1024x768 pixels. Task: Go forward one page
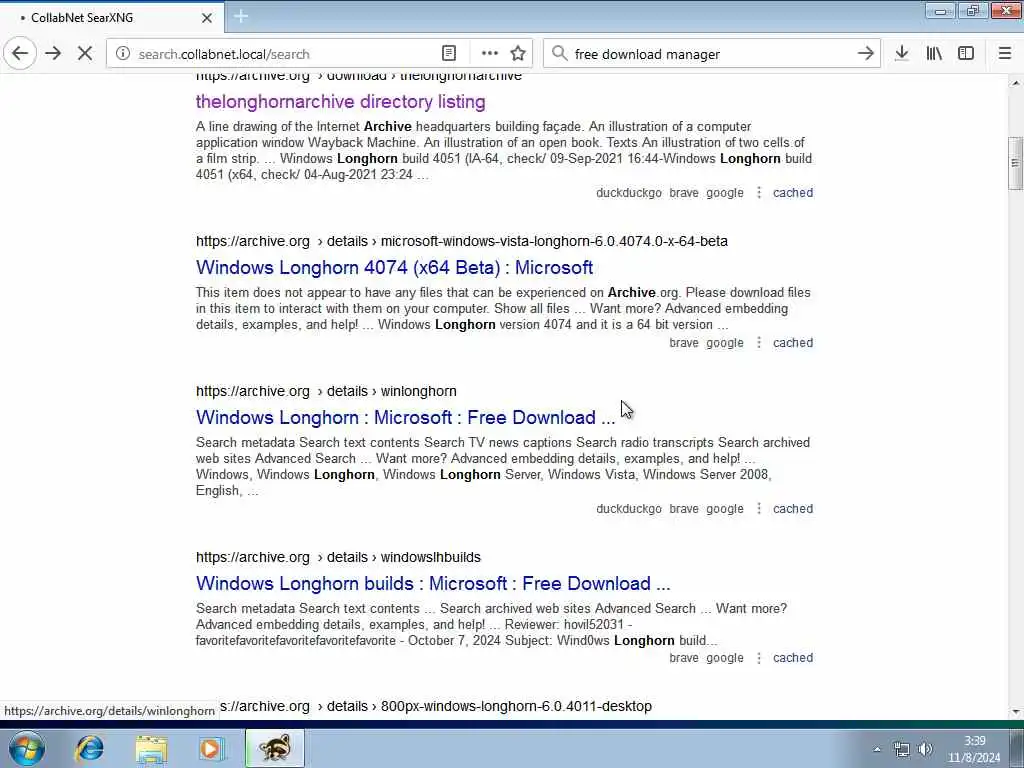[53, 54]
